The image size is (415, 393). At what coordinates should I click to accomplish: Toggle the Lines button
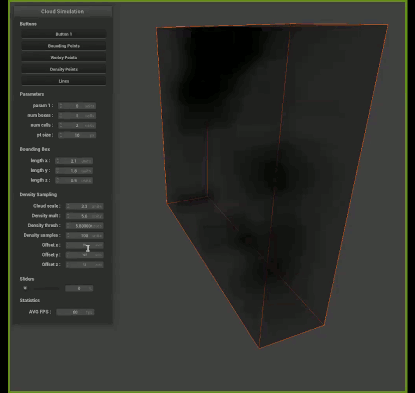coord(64,81)
